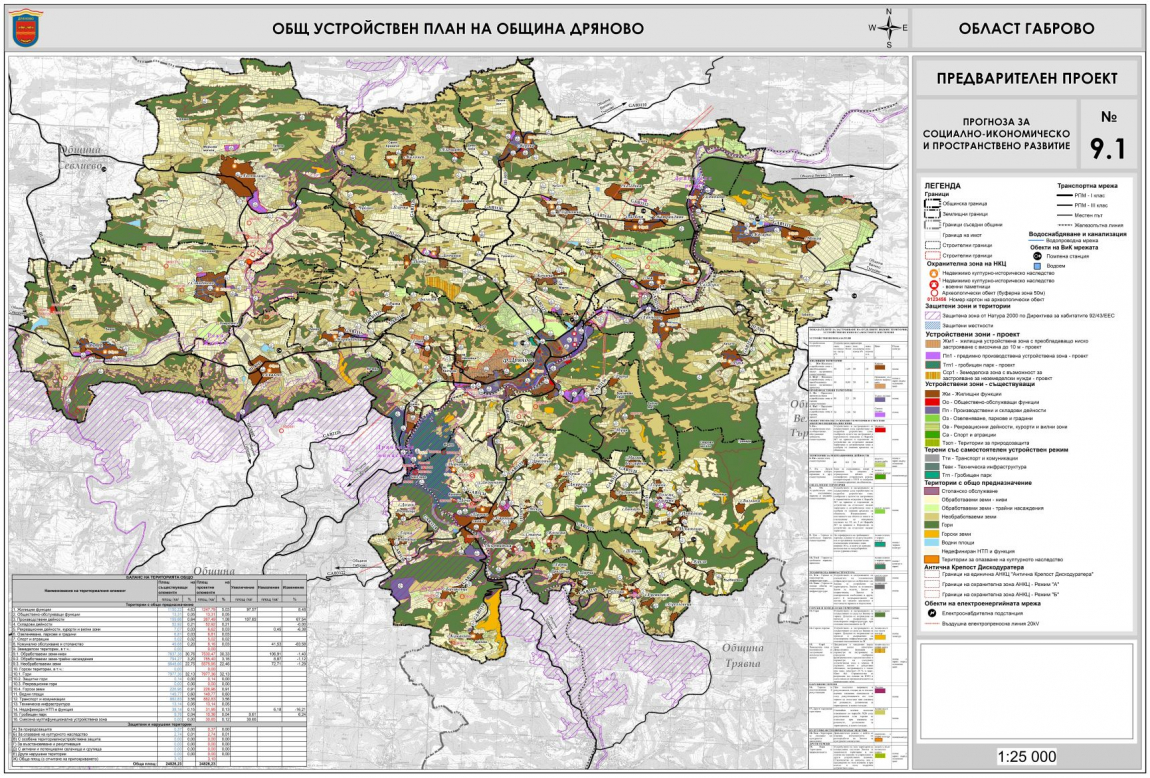Click the Оо red public services swatch
1150x778 pixels.
[x=932, y=402]
